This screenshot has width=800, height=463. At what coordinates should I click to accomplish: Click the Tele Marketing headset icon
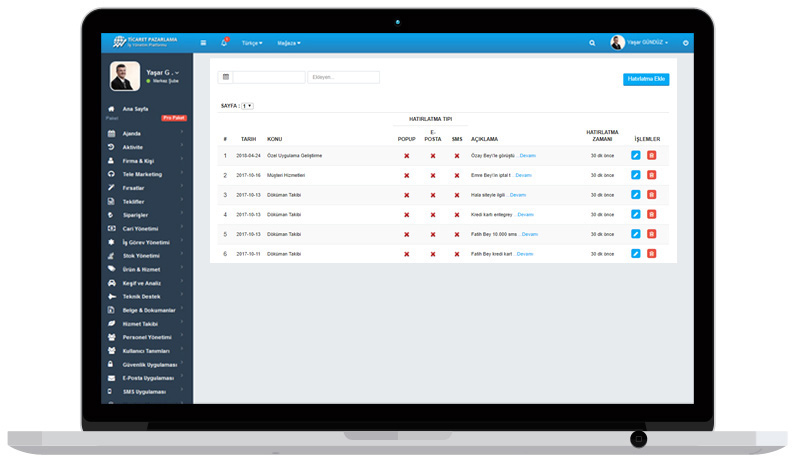111,174
